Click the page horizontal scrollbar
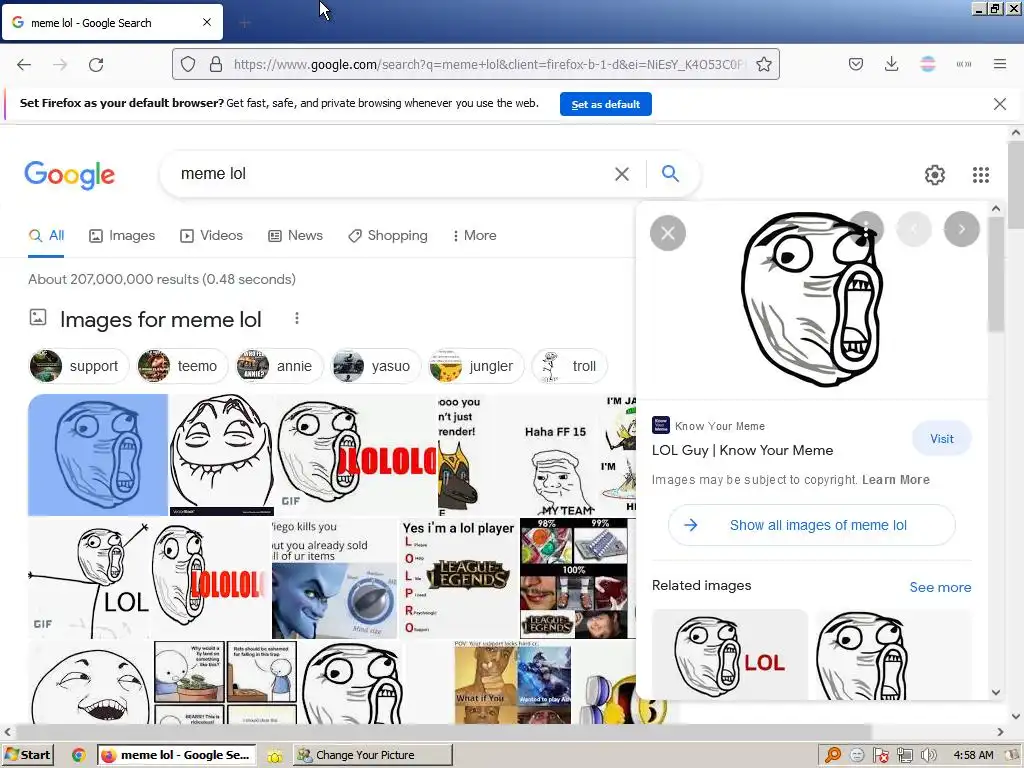 (444, 731)
